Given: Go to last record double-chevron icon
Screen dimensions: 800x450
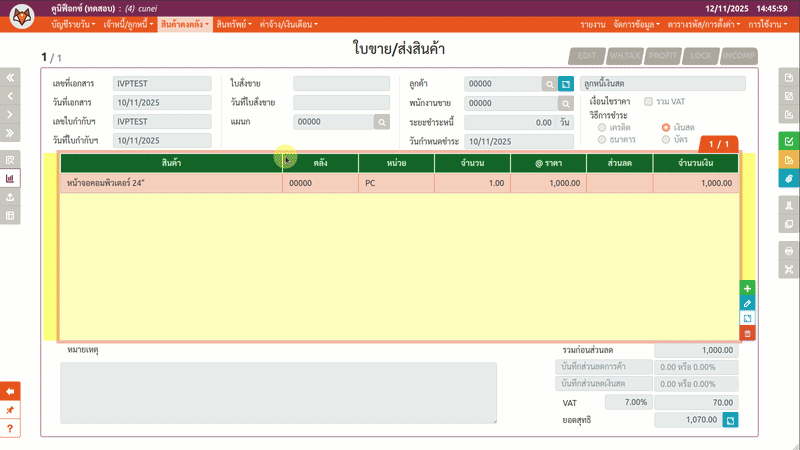Looking at the screenshot, I should tap(10, 132).
